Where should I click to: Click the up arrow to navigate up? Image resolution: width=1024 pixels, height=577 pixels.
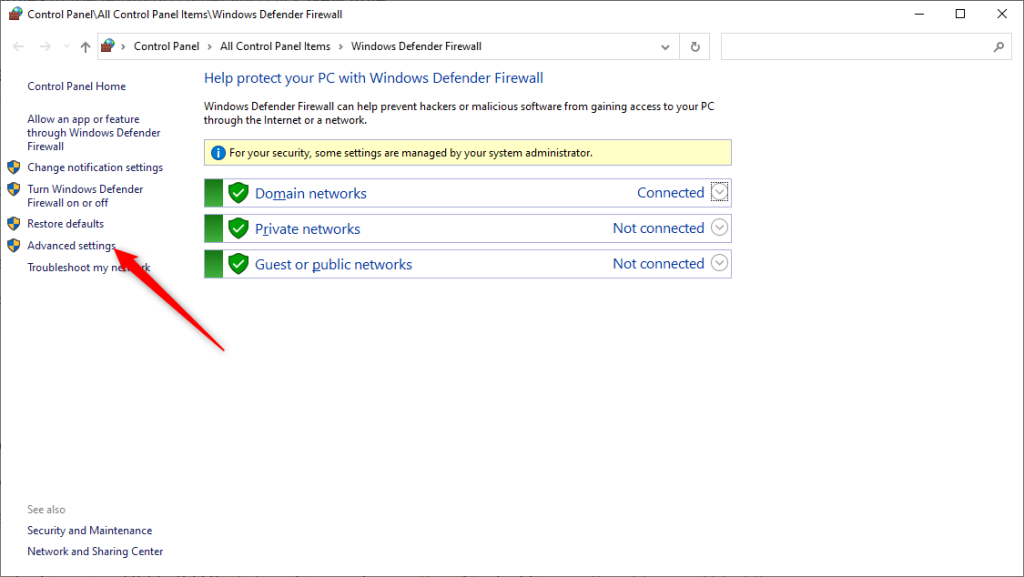pos(85,46)
